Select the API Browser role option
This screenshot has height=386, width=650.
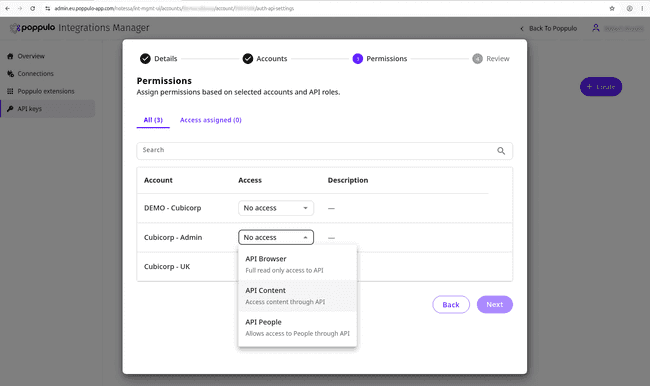coord(297,264)
